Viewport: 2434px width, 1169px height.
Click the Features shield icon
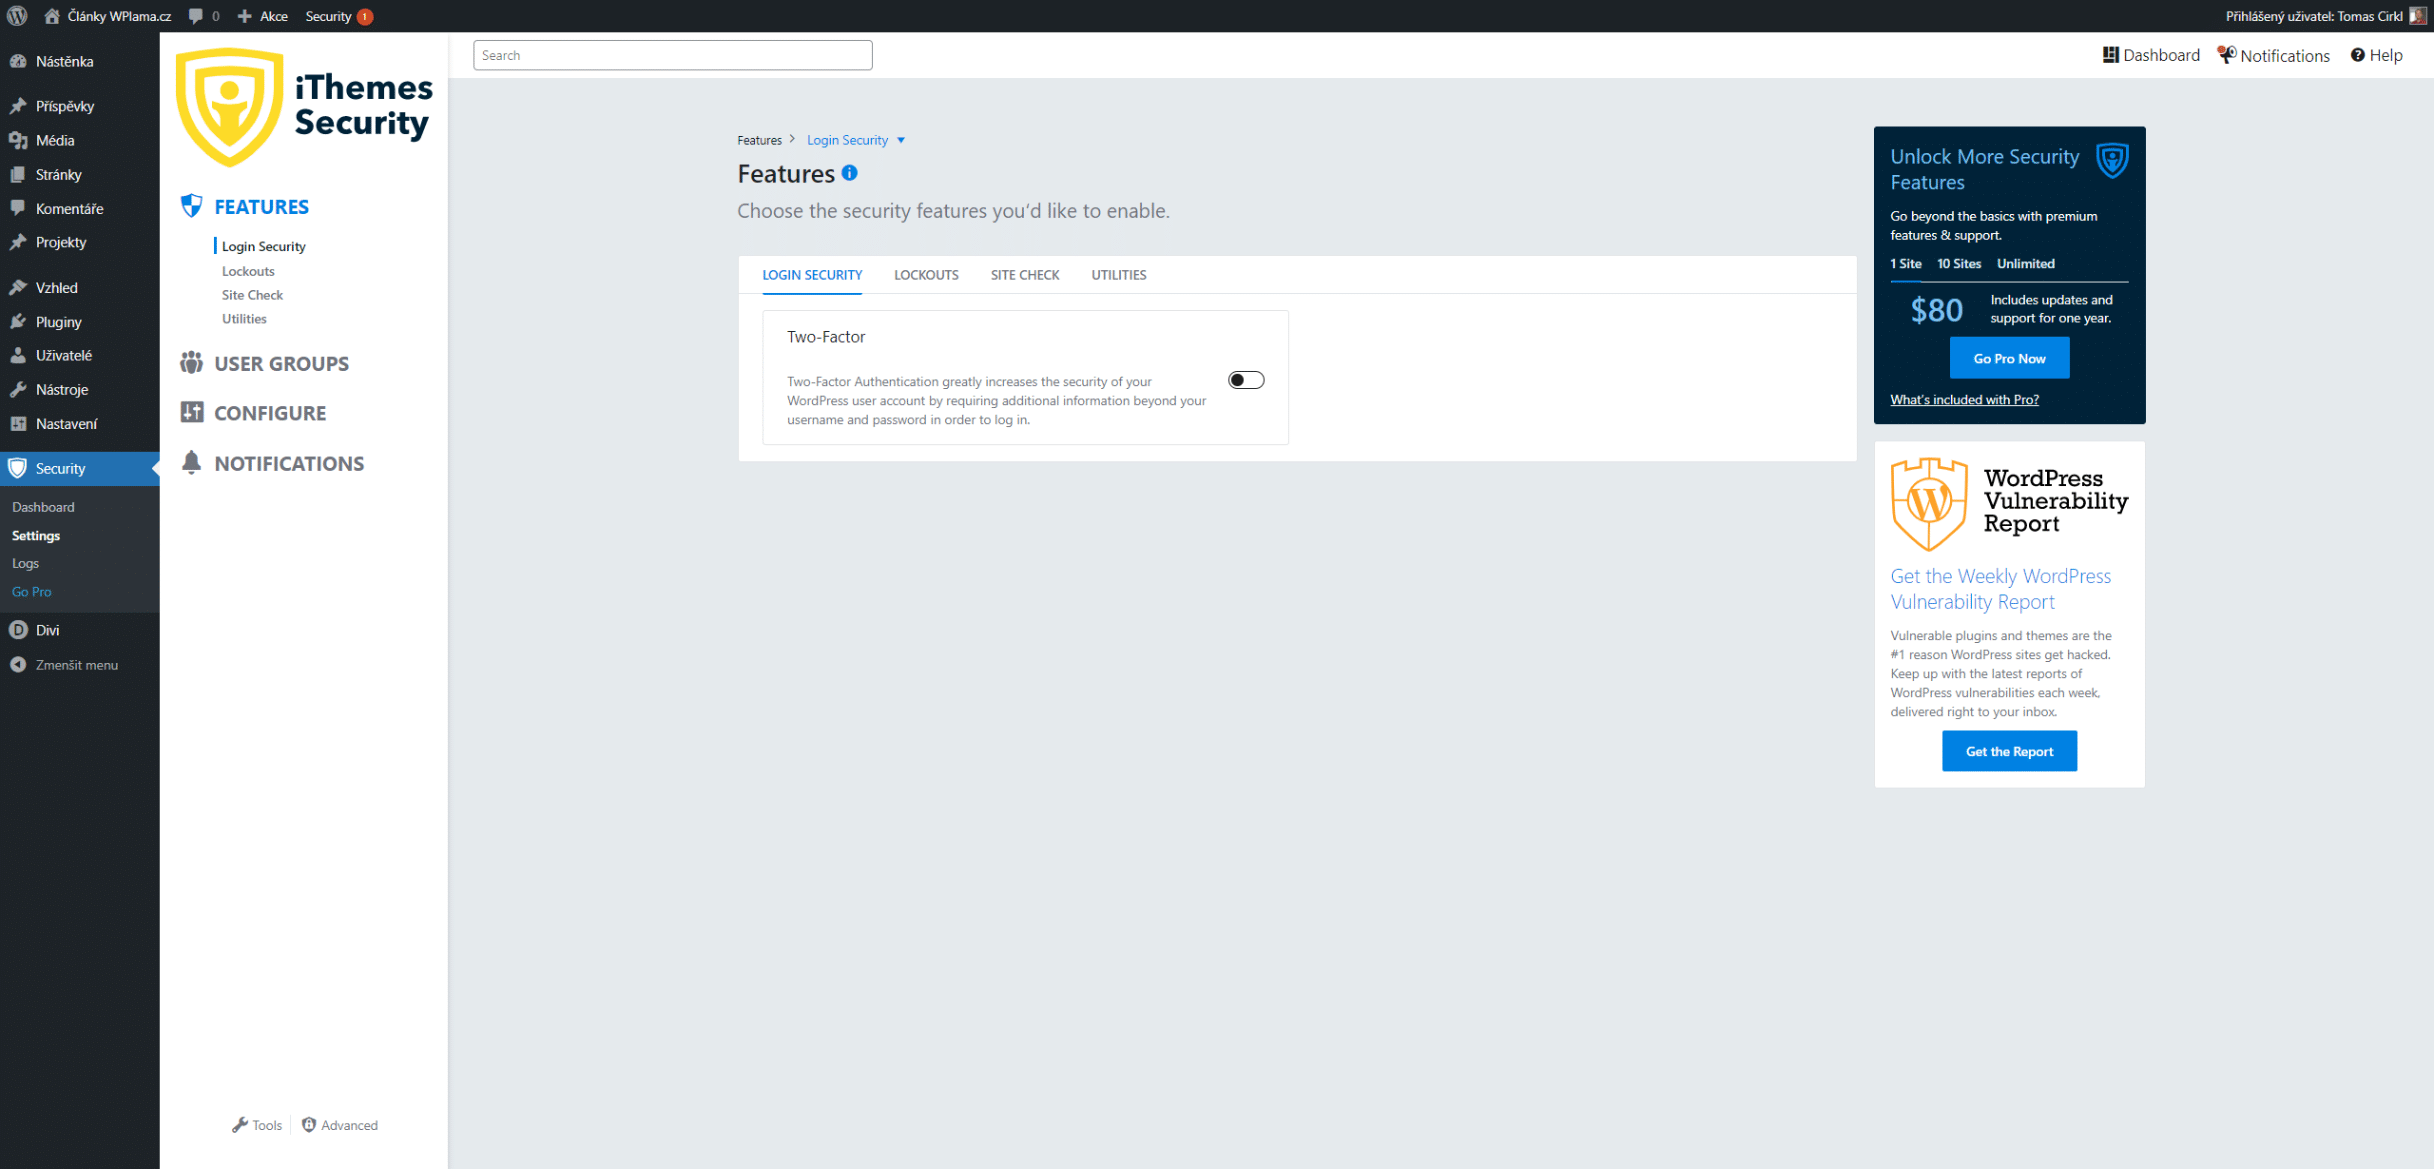(191, 206)
